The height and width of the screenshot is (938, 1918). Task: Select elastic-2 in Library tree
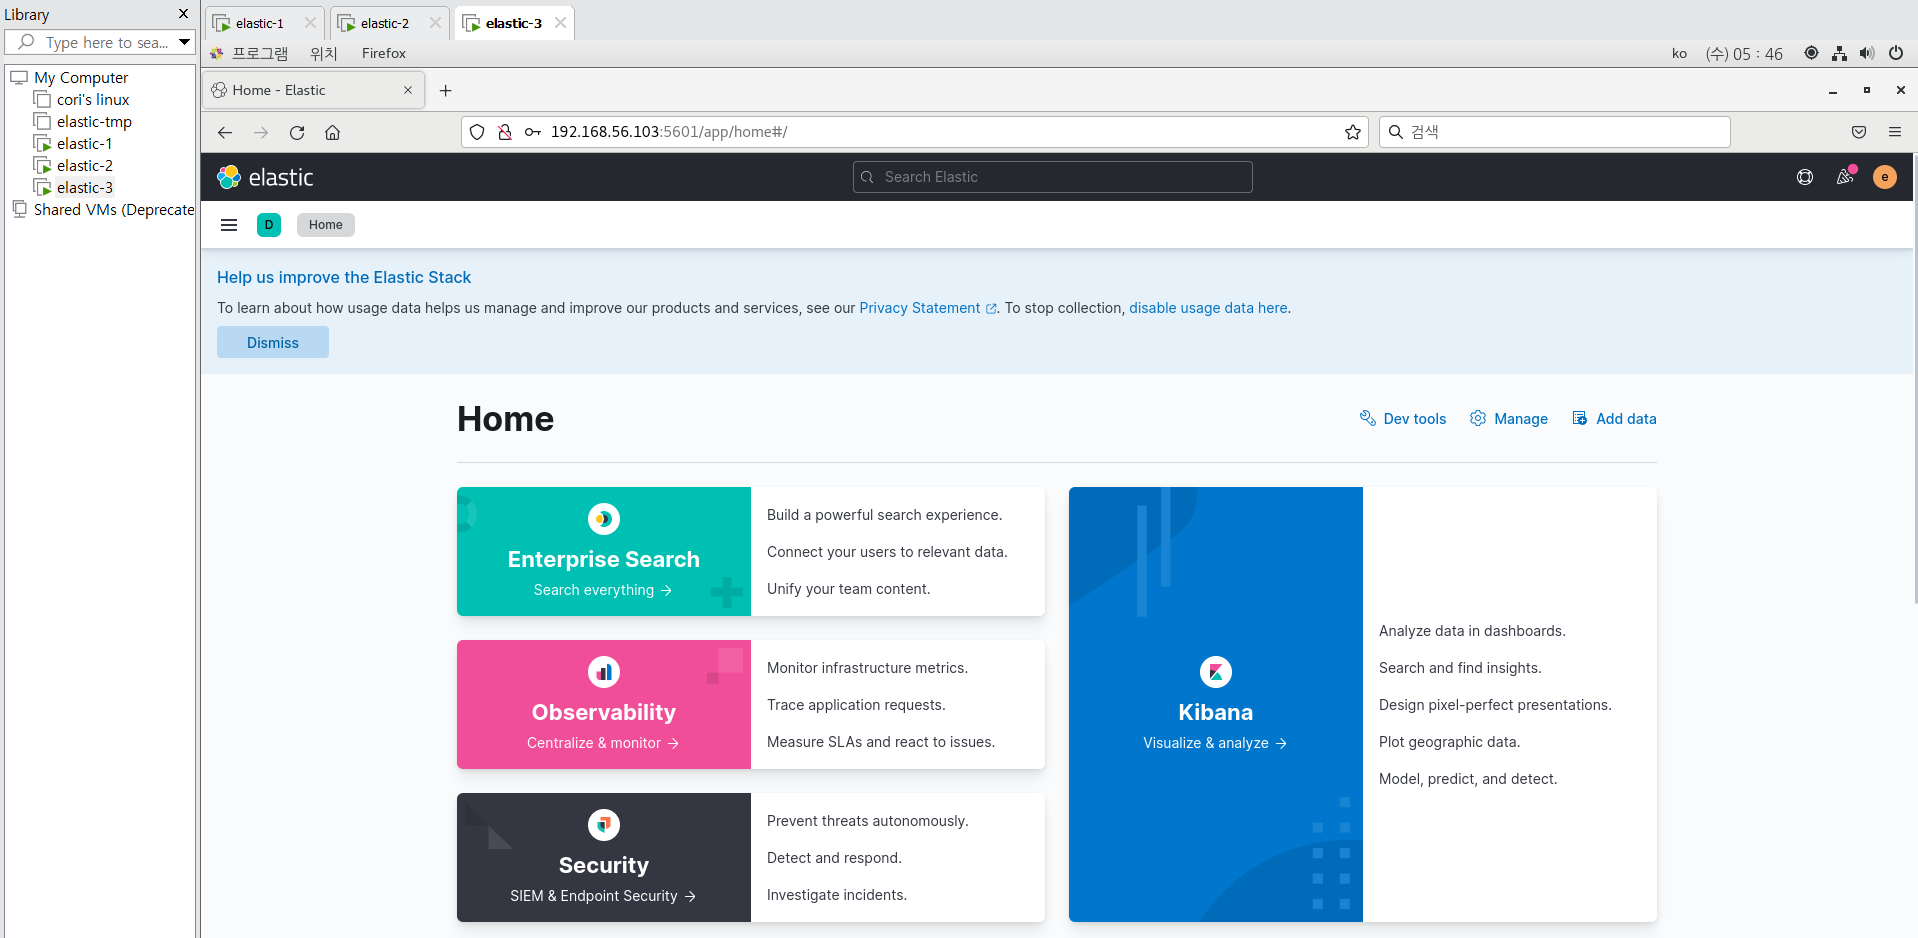(x=84, y=165)
